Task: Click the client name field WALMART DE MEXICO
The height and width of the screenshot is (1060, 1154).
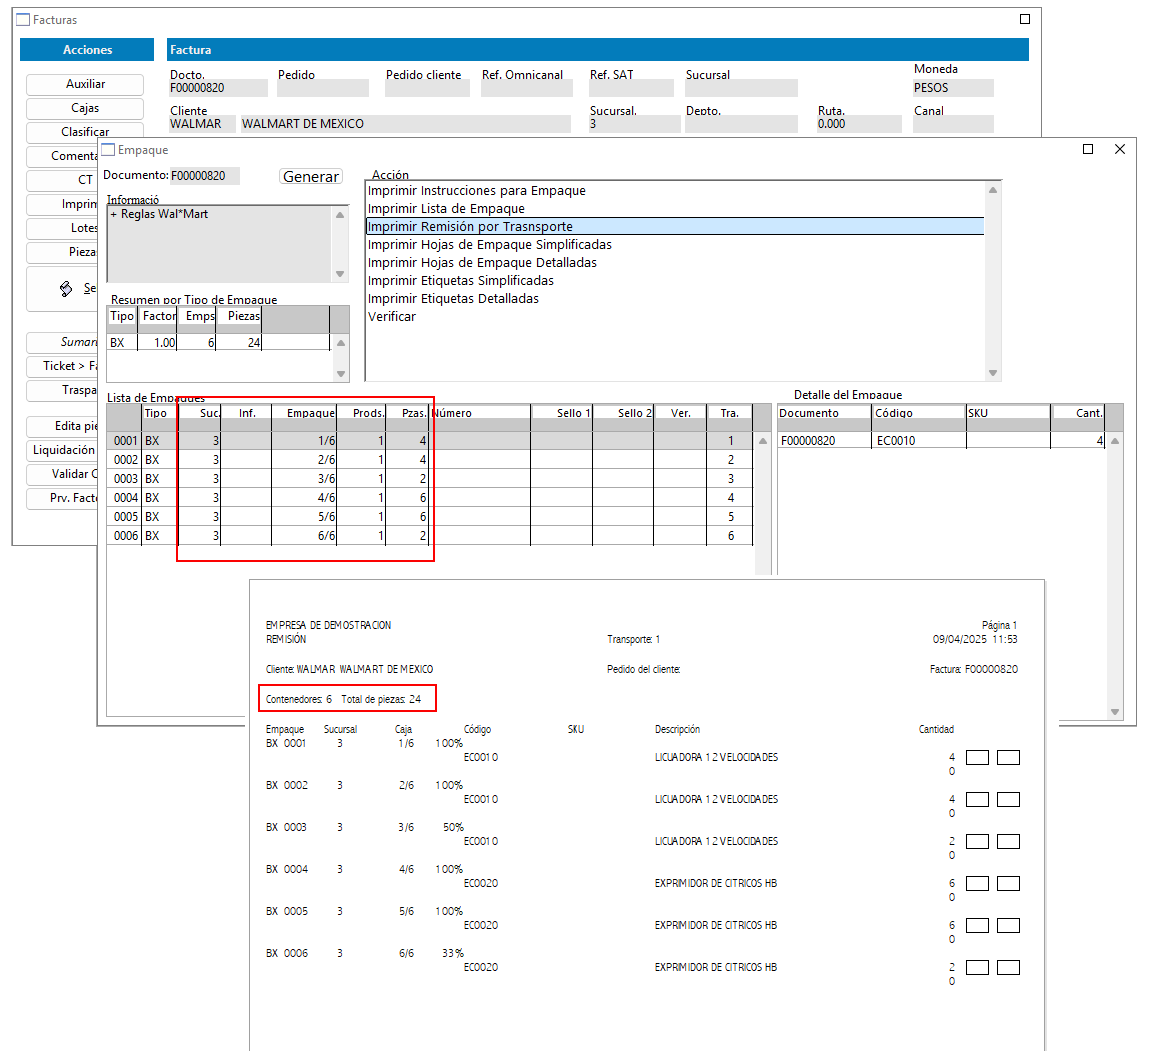Action: tap(406, 124)
